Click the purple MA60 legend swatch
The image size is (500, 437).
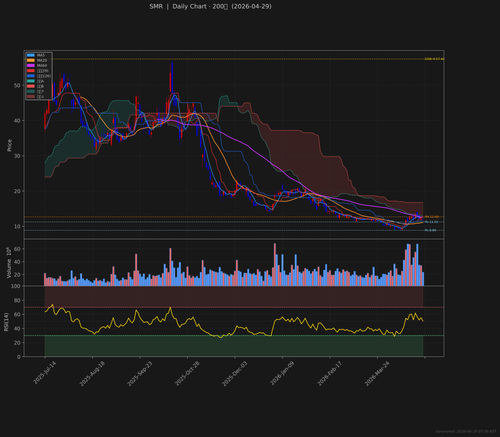click(x=31, y=65)
